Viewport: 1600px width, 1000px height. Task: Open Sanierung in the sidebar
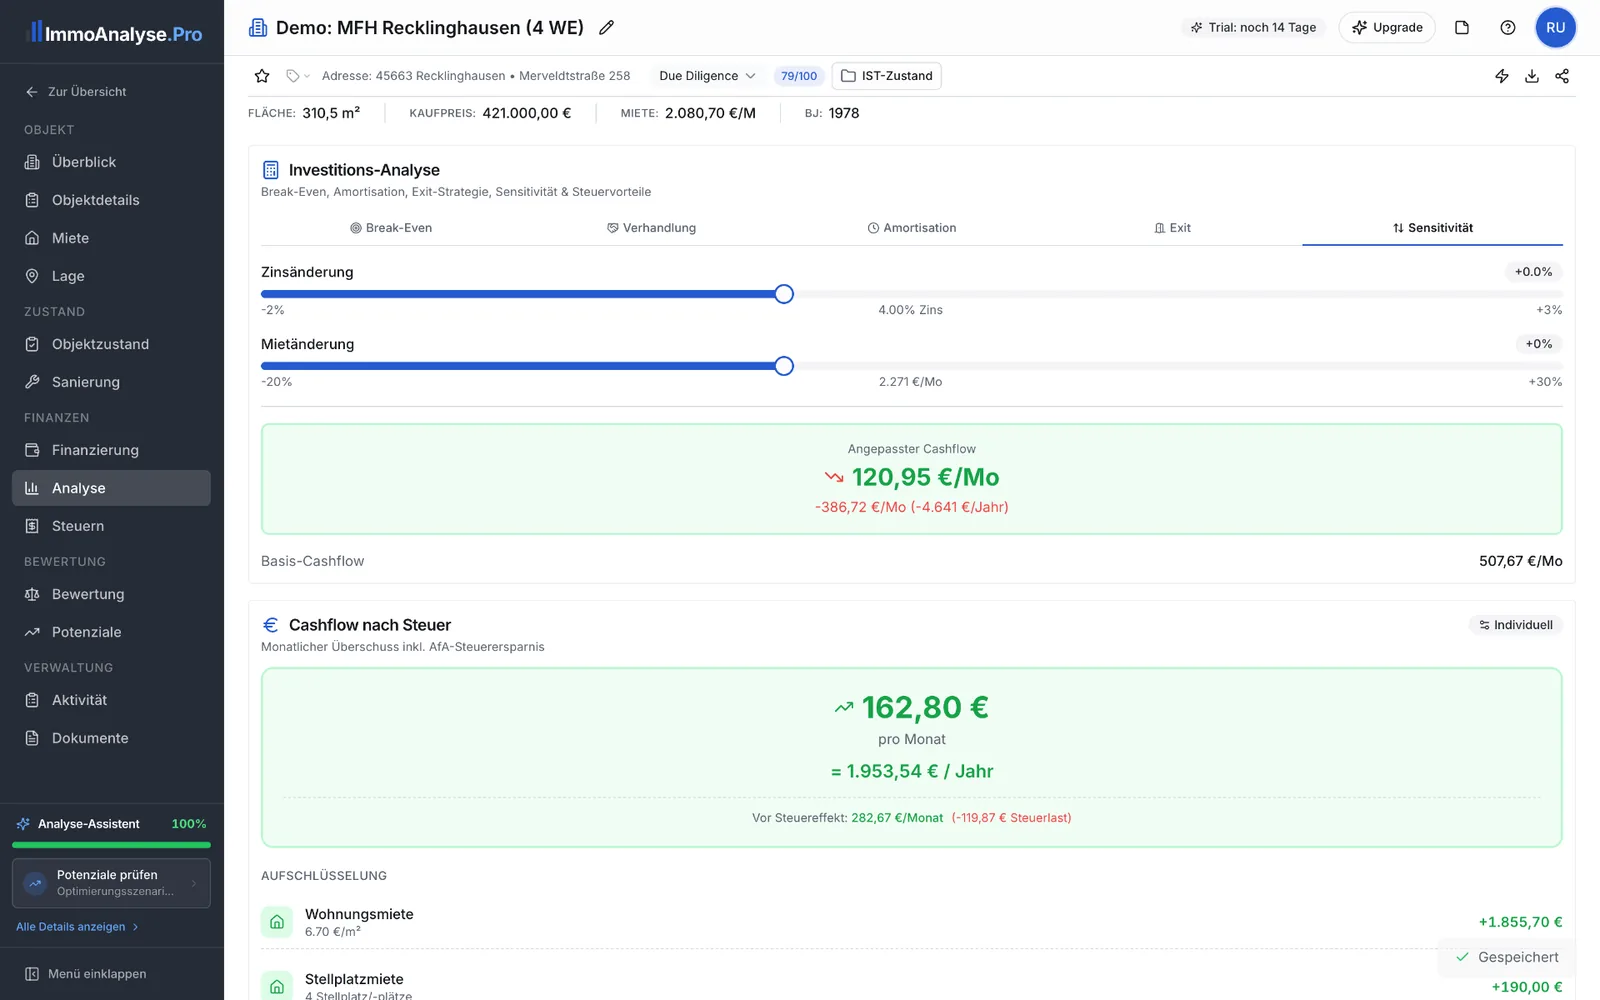click(x=111, y=382)
